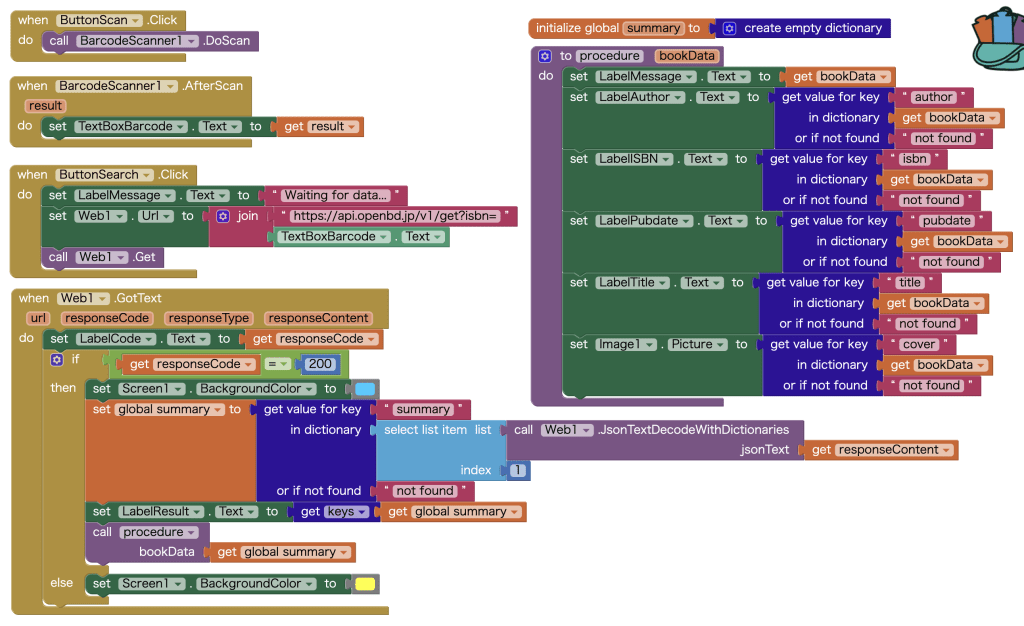This screenshot has width=1024, height=626.
Task: Open the gear mutator on the join block
Action: point(223,216)
